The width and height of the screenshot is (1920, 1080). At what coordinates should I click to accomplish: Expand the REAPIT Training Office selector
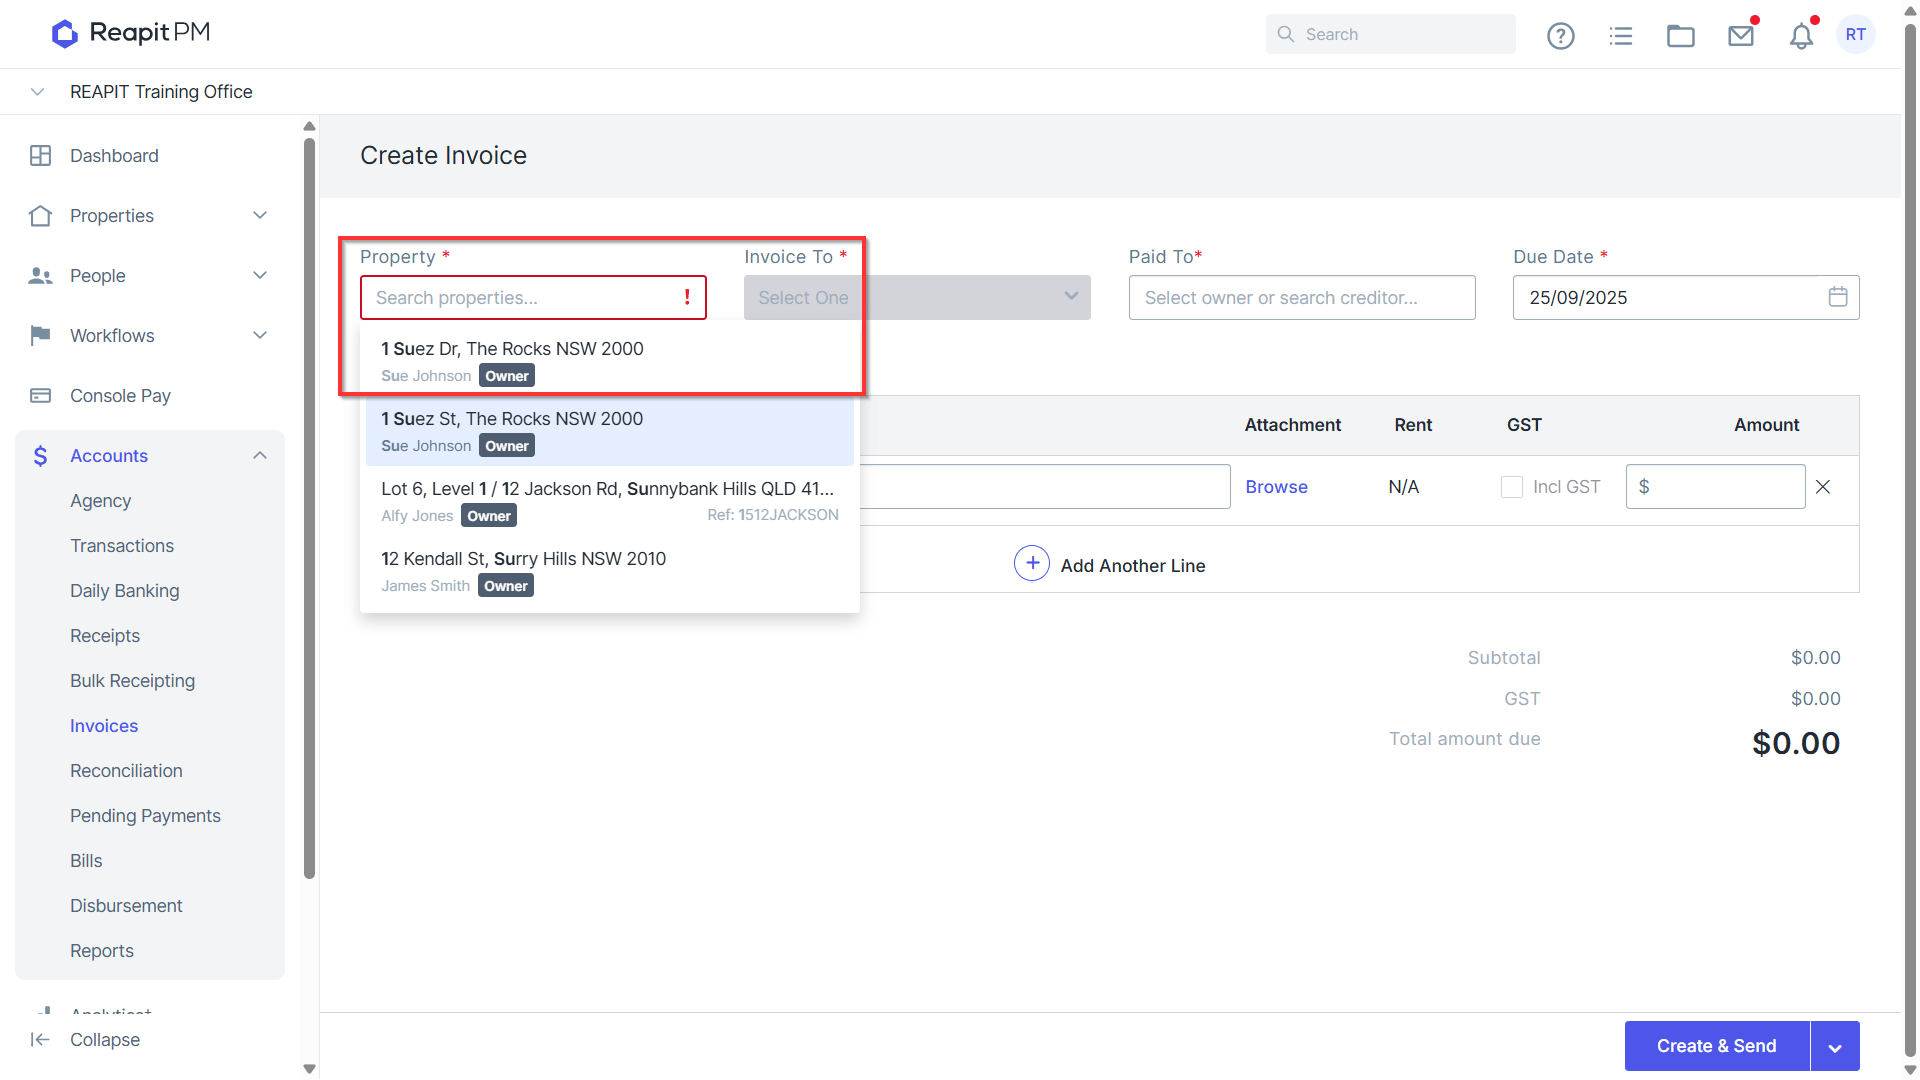click(37, 92)
